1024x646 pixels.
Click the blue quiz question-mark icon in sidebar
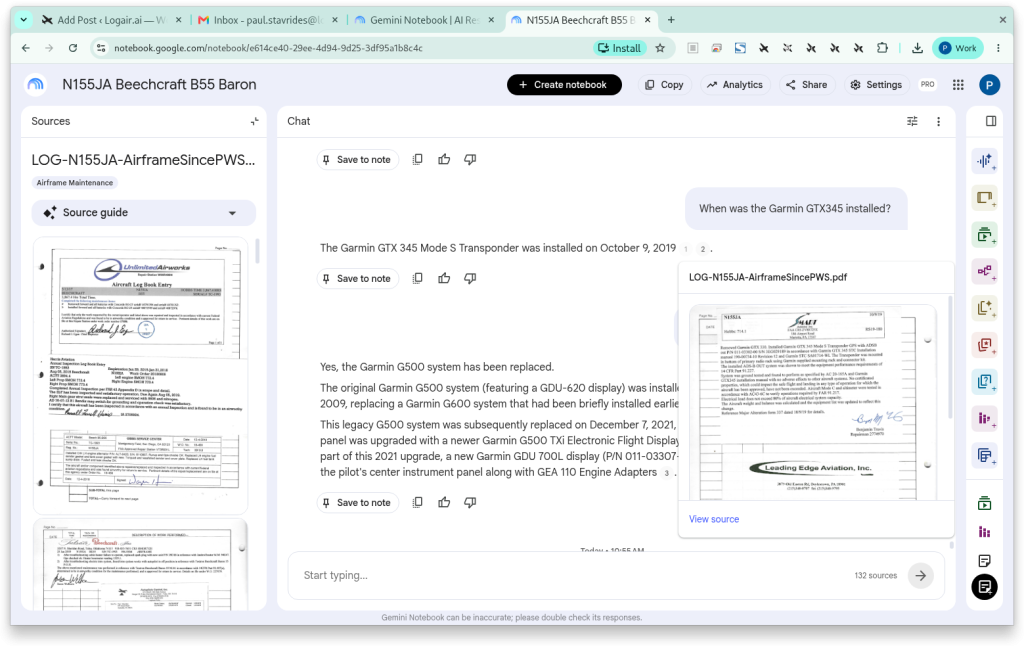(985, 381)
